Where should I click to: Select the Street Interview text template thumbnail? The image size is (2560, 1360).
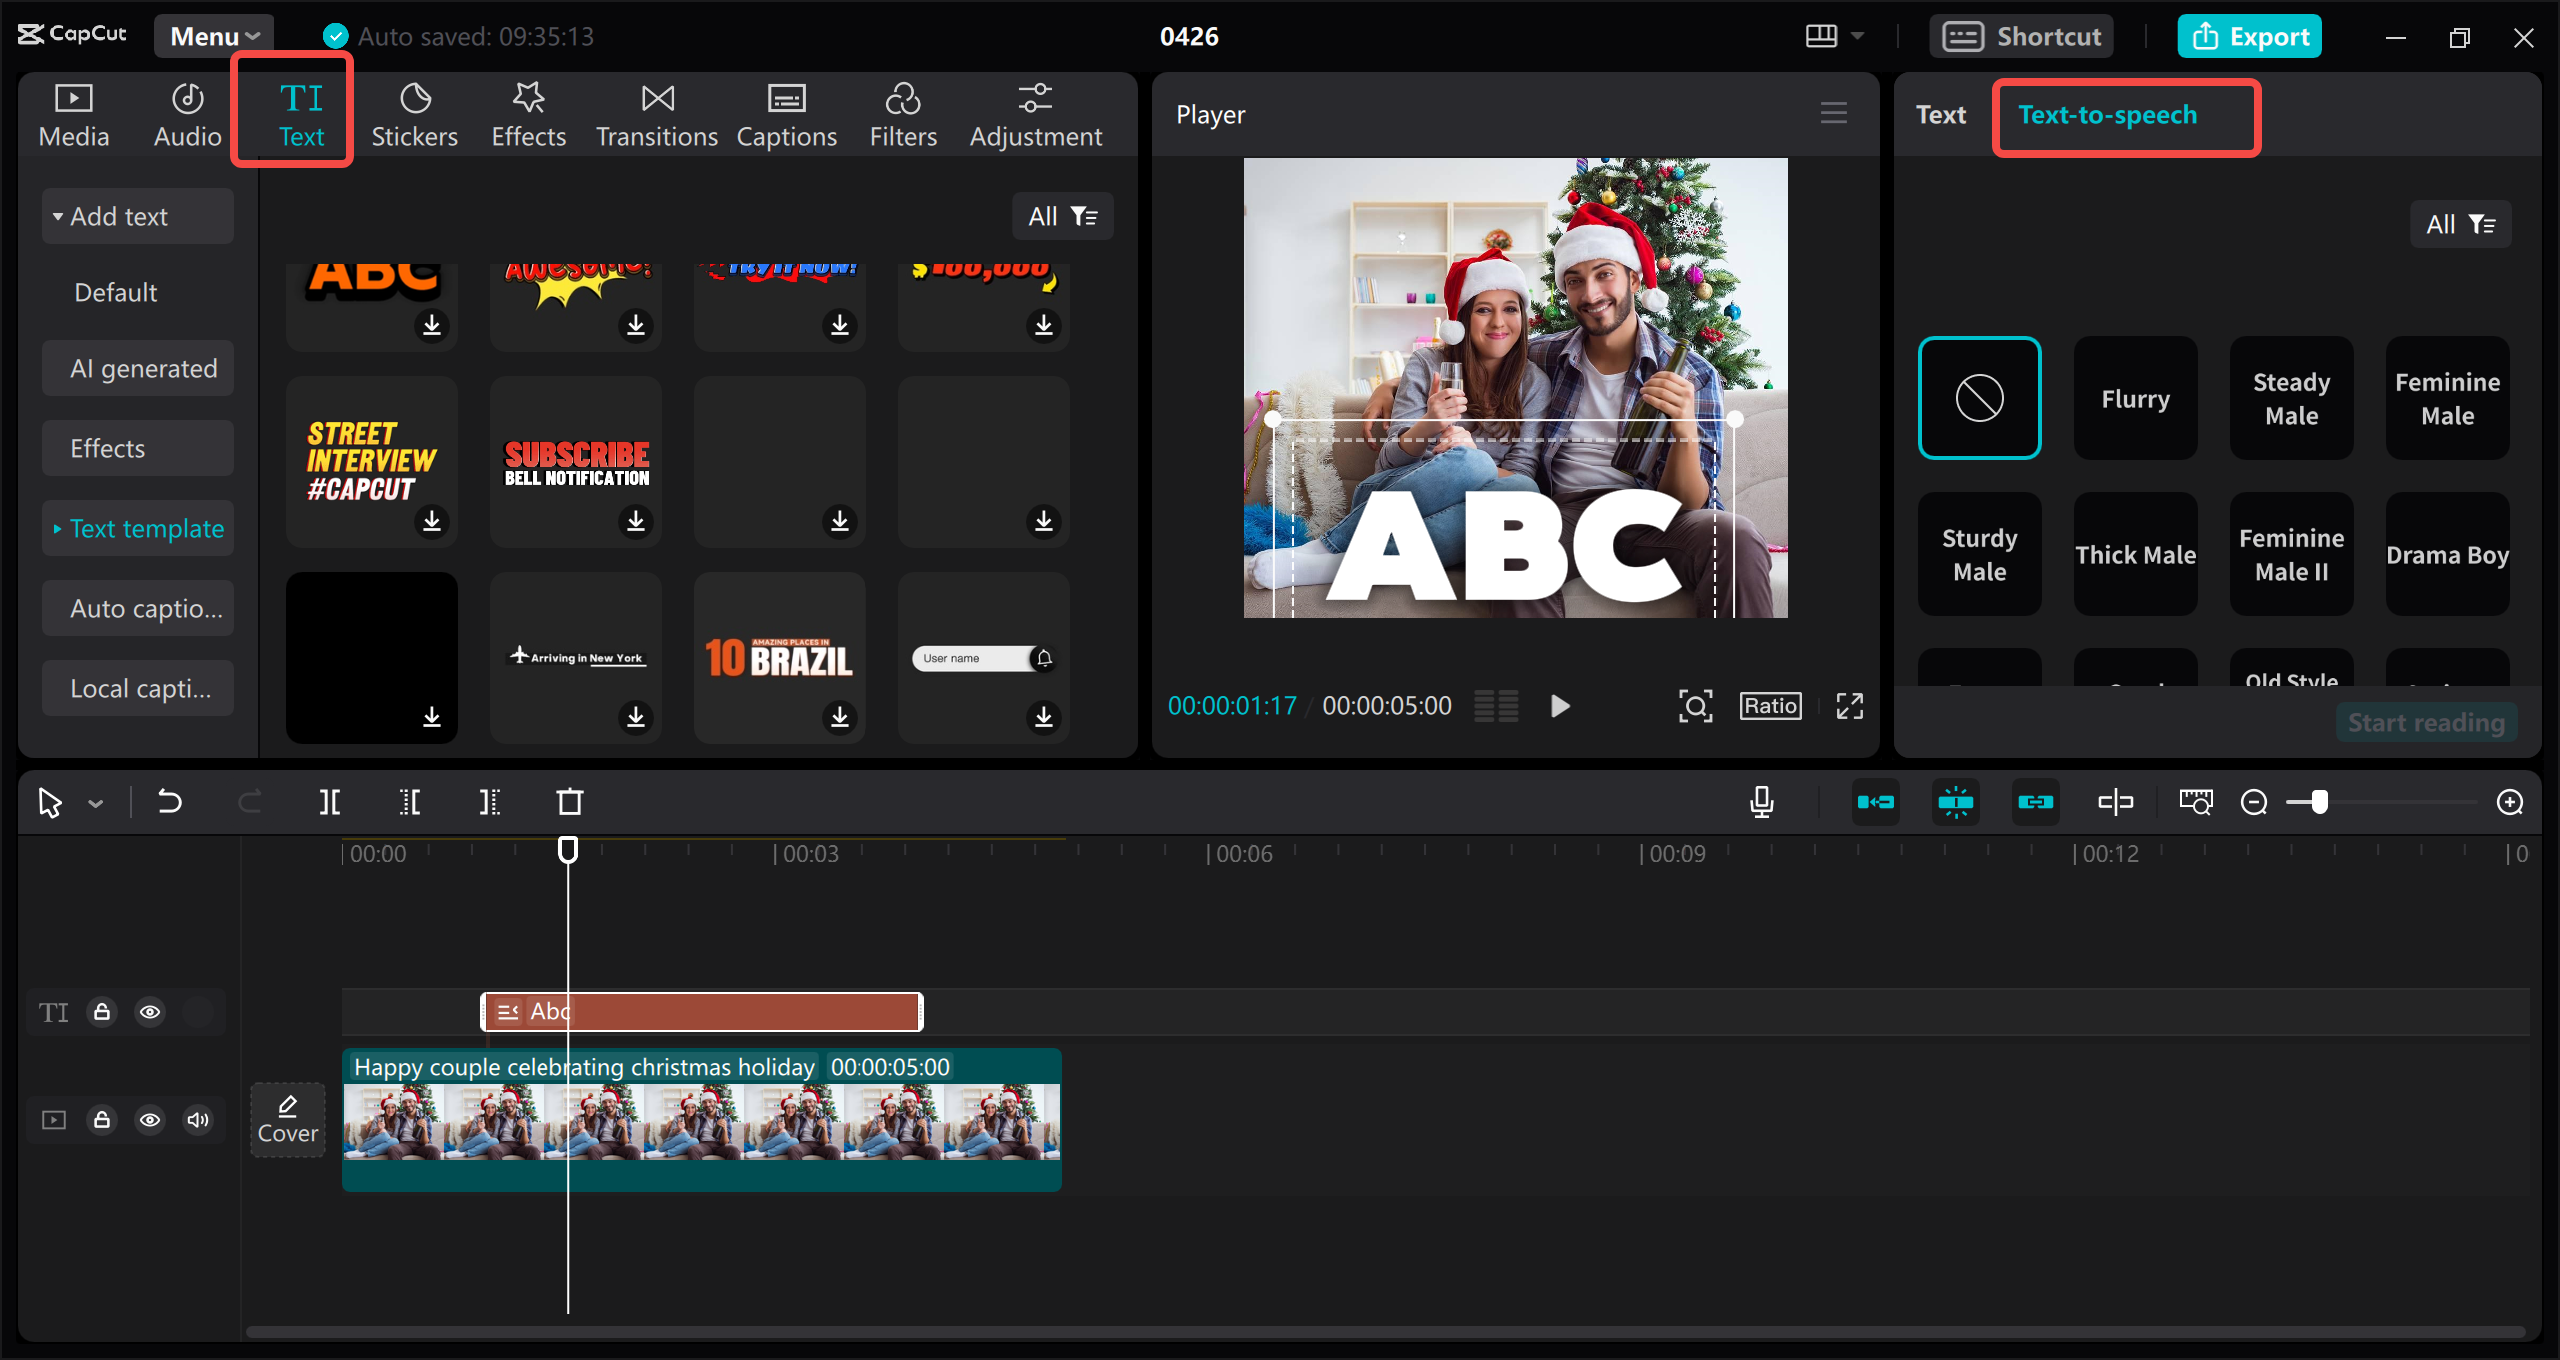point(371,460)
